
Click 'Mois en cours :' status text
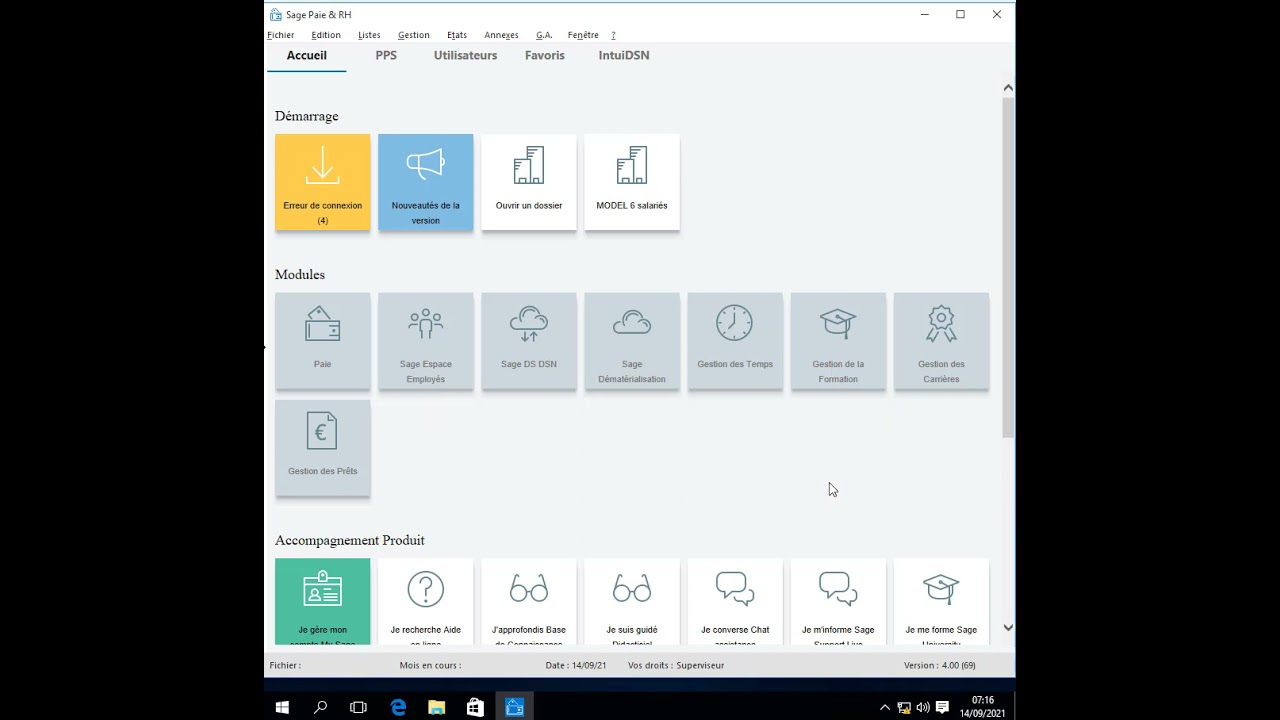[x=430, y=665]
